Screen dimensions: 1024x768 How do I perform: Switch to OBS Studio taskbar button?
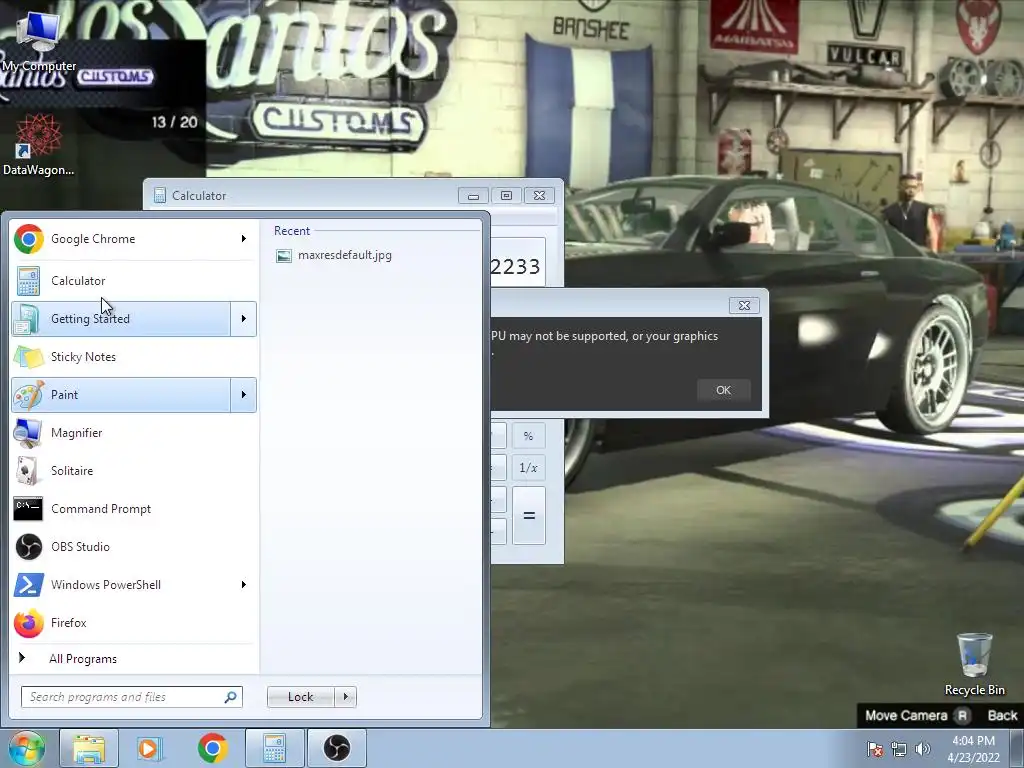(x=337, y=748)
